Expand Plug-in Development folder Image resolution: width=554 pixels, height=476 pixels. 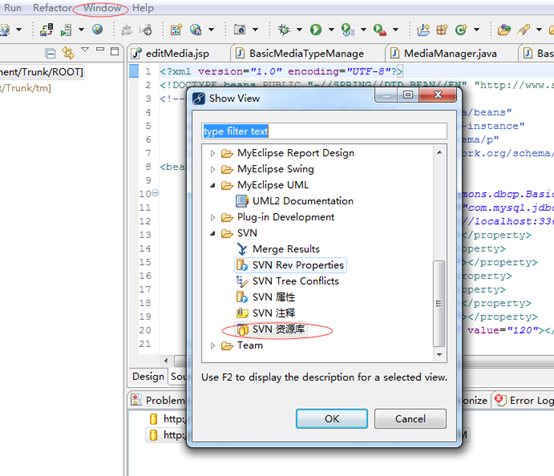point(212,218)
